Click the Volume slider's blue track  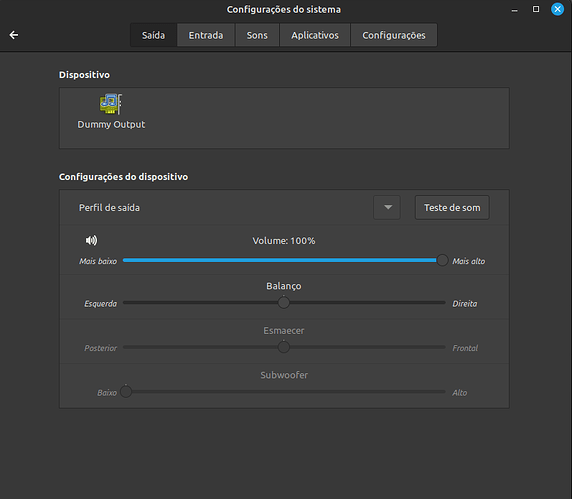[x=280, y=260]
